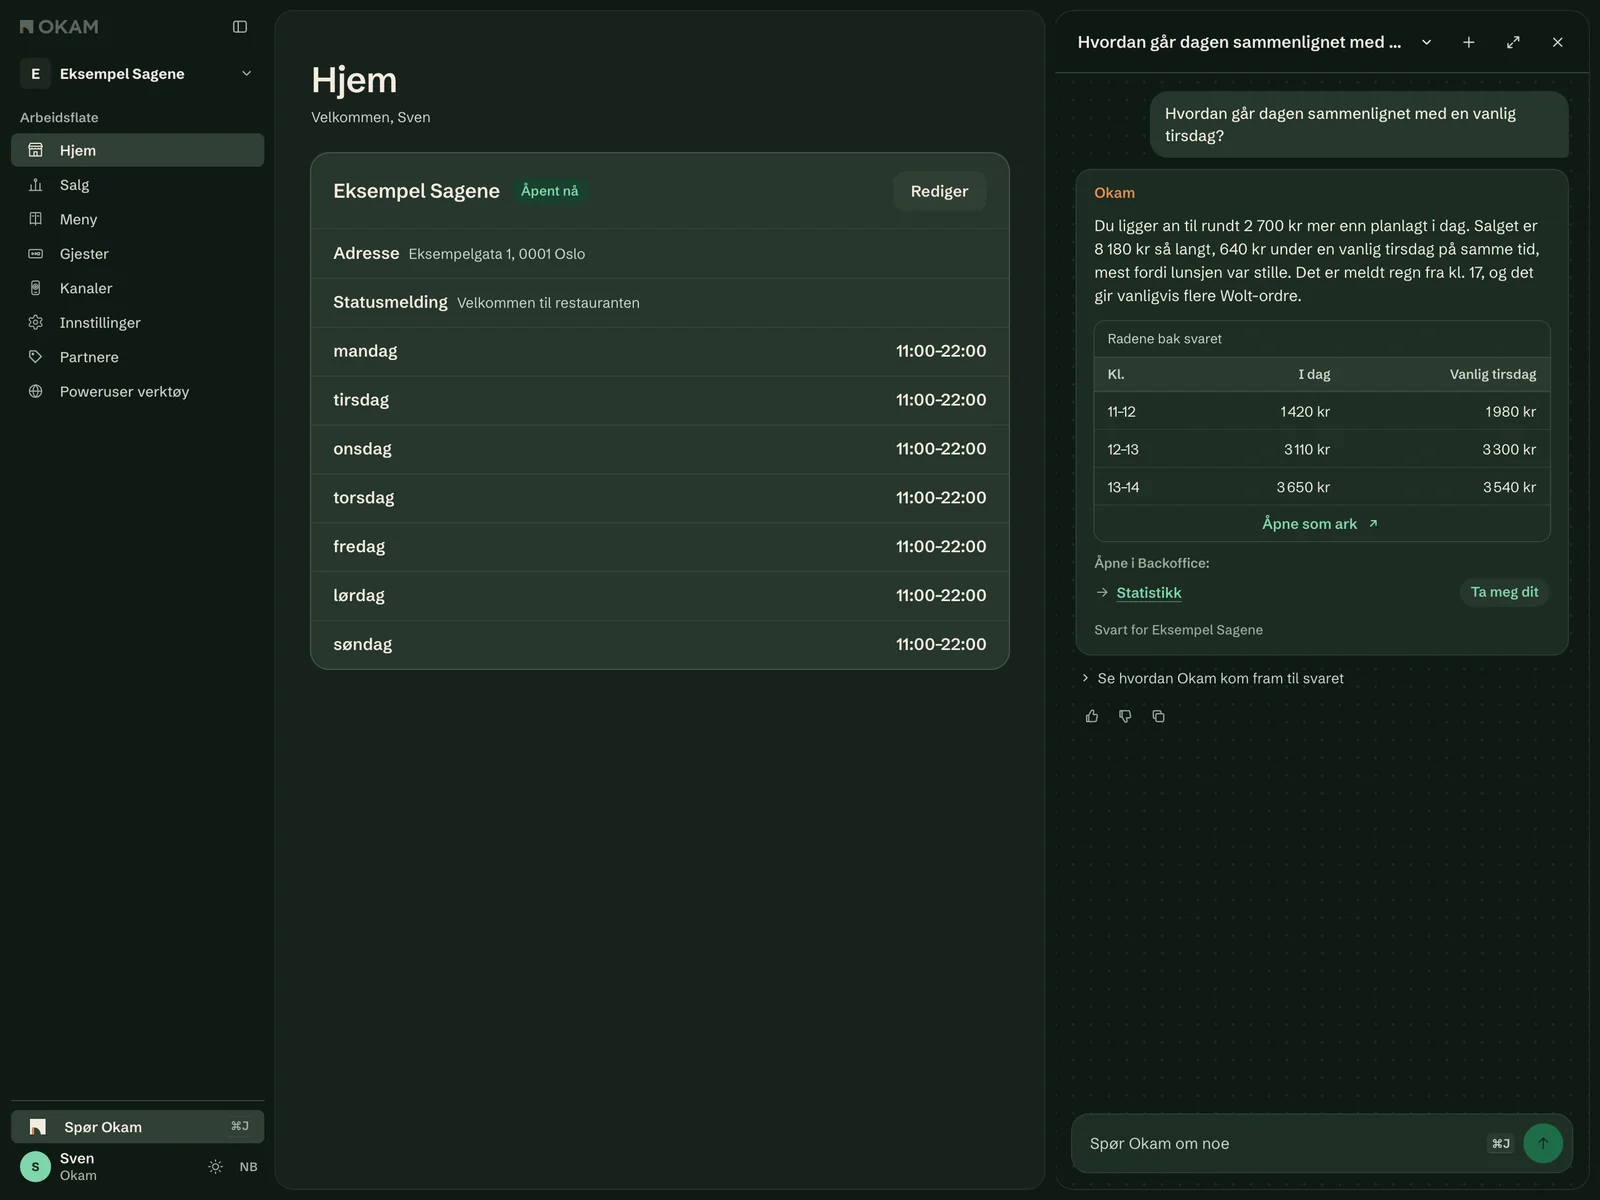This screenshot has height=1200, width=1600.
Task: Close the Okam chat panel
Action: point(1557,42)
